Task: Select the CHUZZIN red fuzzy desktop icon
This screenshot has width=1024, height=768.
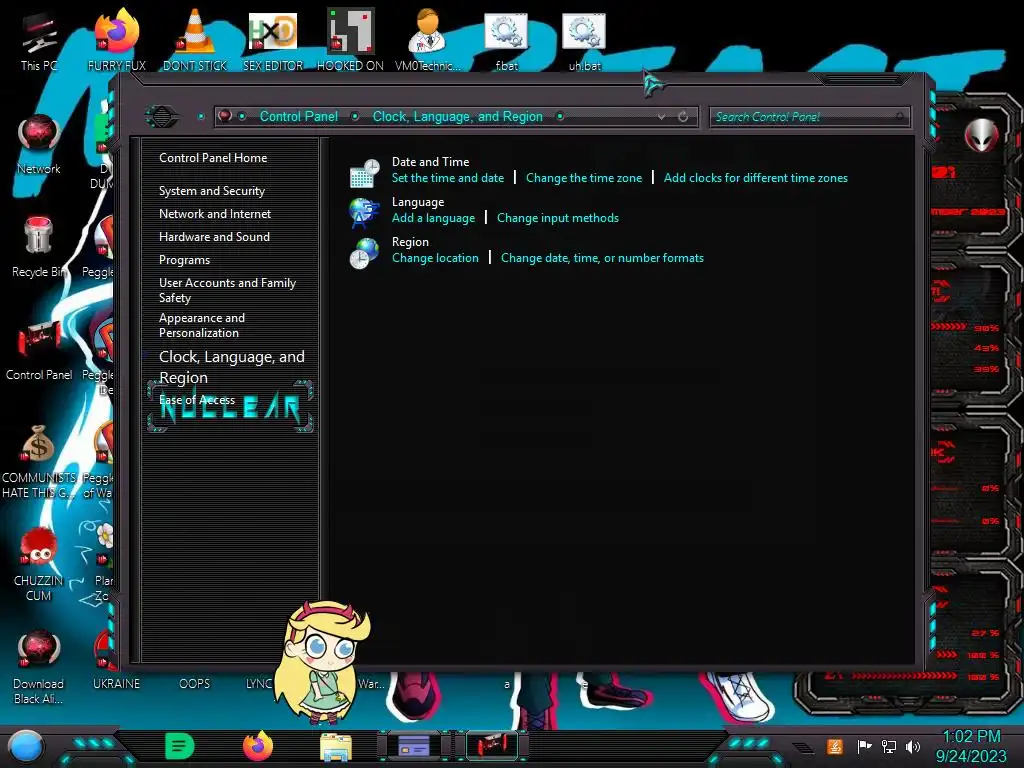Action: 39,565
